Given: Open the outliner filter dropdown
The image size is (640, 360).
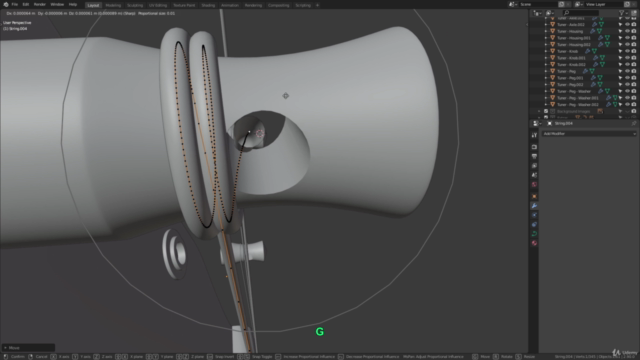Looking at the screenshot, I should point(623,13).
